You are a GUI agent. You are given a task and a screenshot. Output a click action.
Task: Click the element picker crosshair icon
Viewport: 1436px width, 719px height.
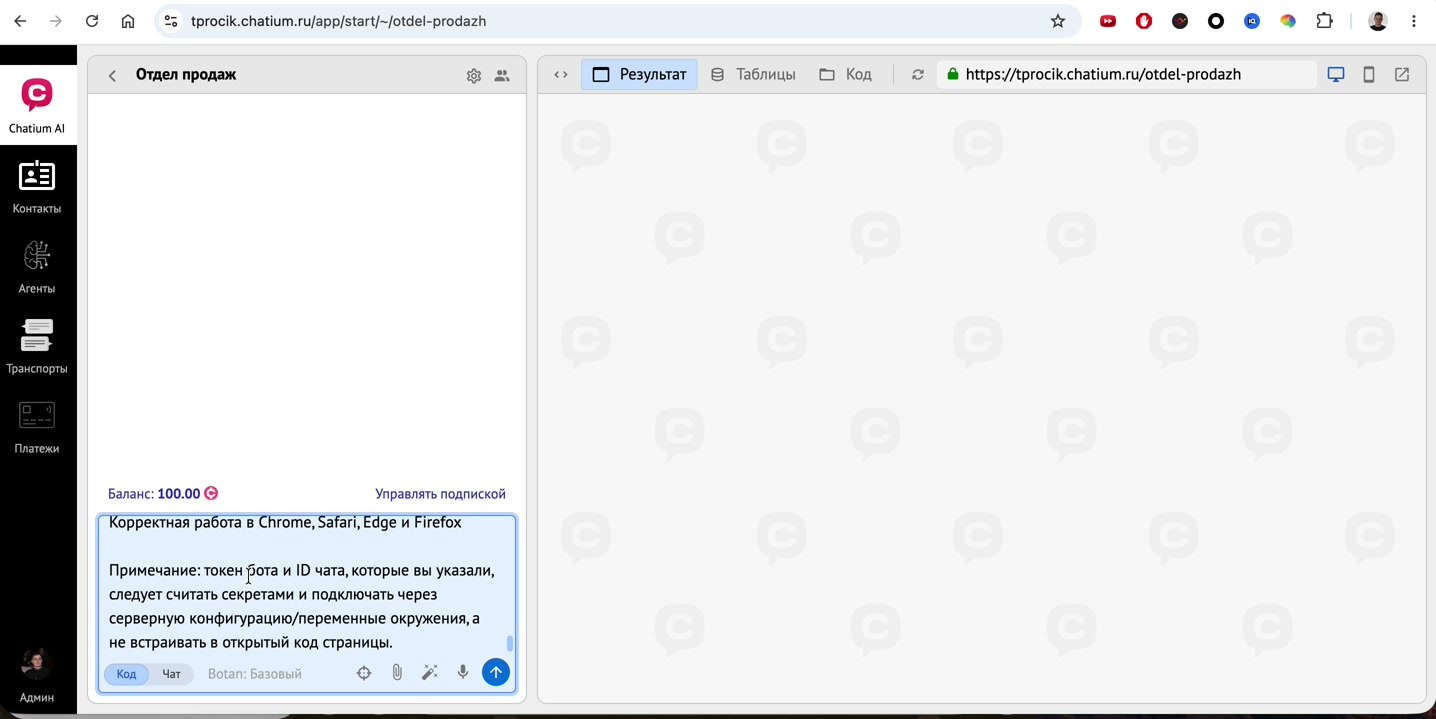pos(364,673)
